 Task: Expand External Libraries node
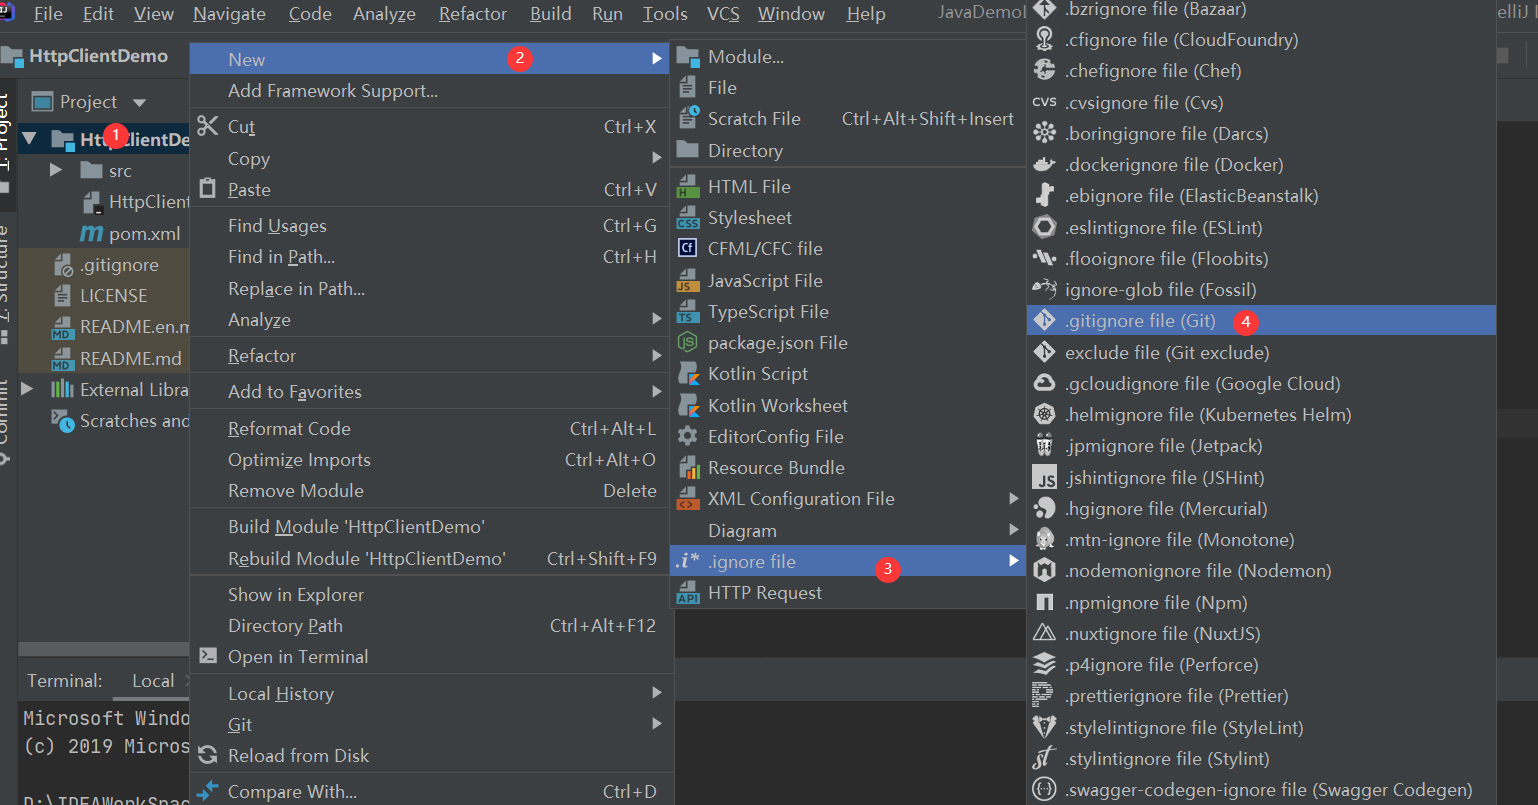27,389
